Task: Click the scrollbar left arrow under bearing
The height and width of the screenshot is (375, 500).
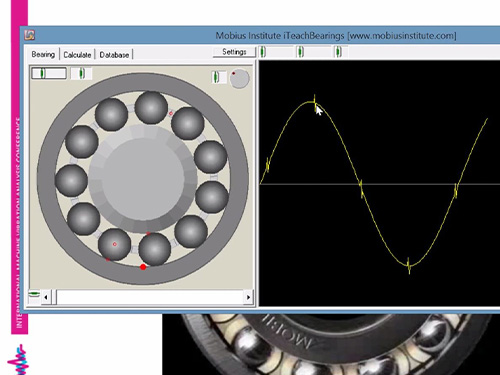Action: 46,297
